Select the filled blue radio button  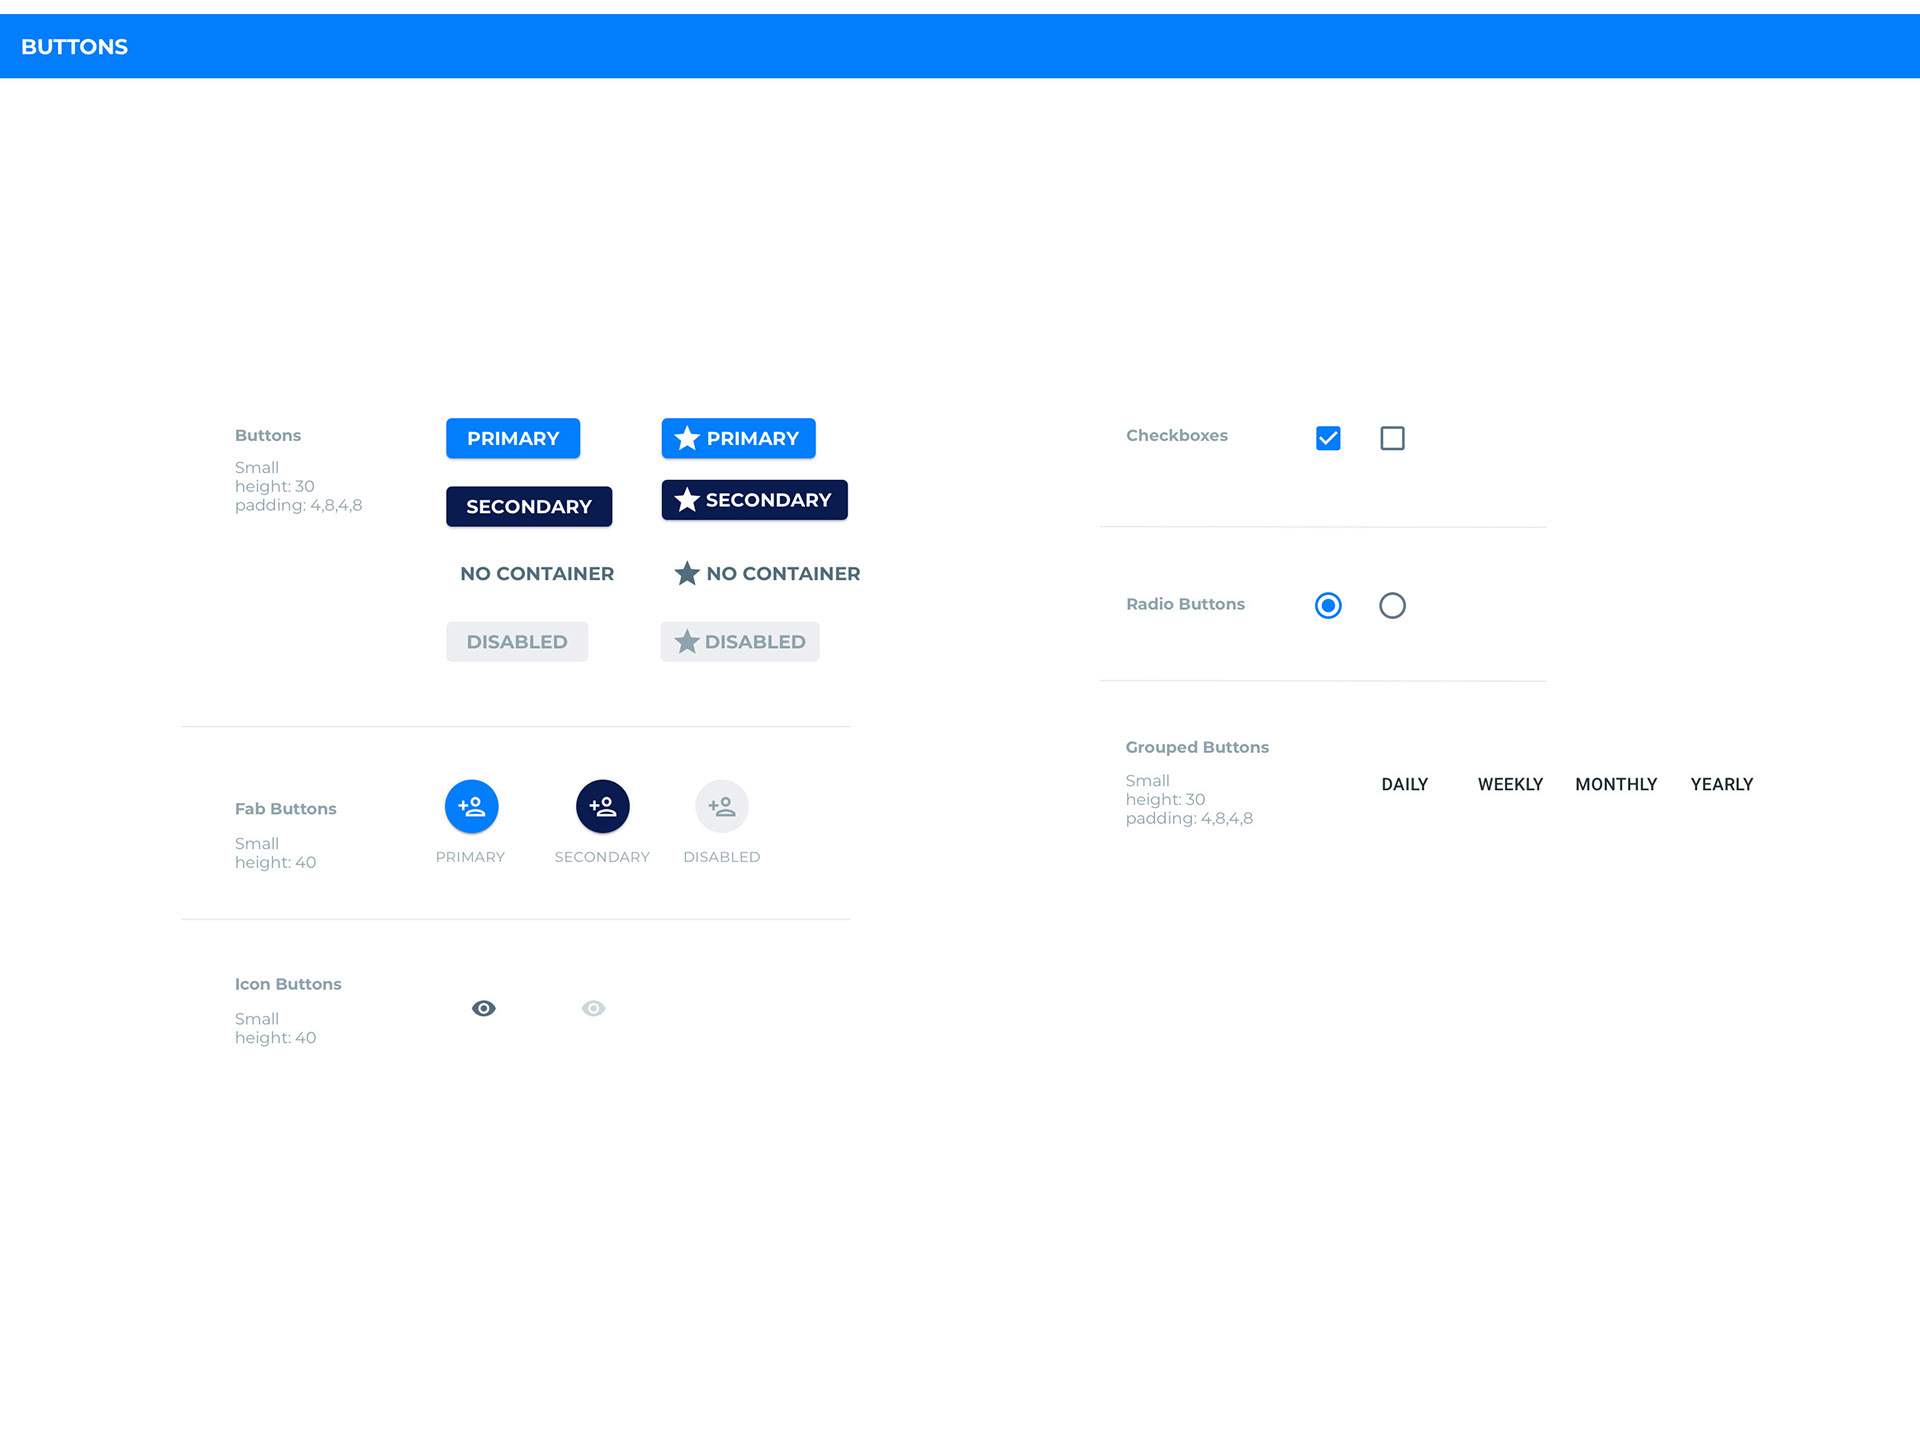click(1328, 605)
